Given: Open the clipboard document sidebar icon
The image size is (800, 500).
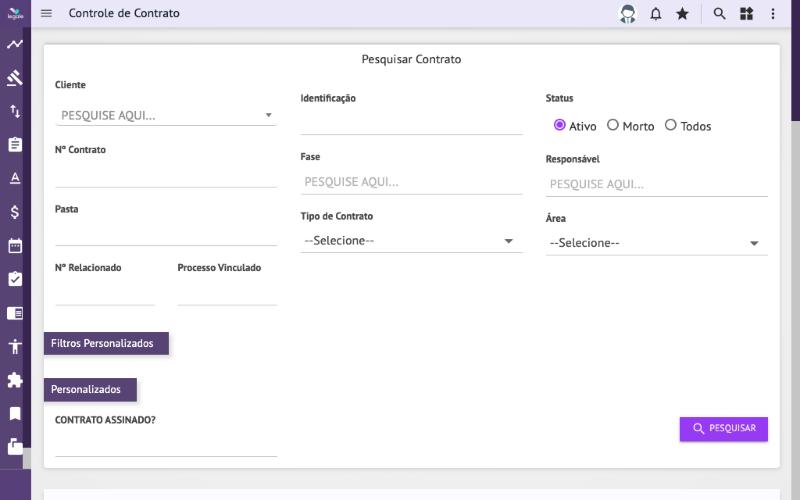Looking at the screenshot, I should point(15,144).
